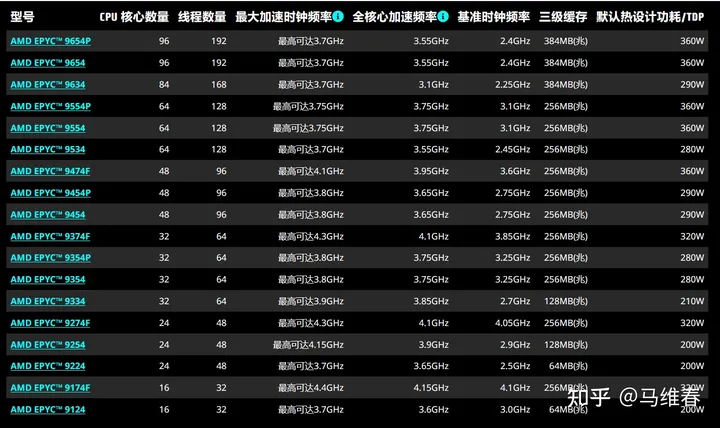Select the 4.15GHz all-core boost value
This screenshot has width=720, height=428.
[431, 388]
